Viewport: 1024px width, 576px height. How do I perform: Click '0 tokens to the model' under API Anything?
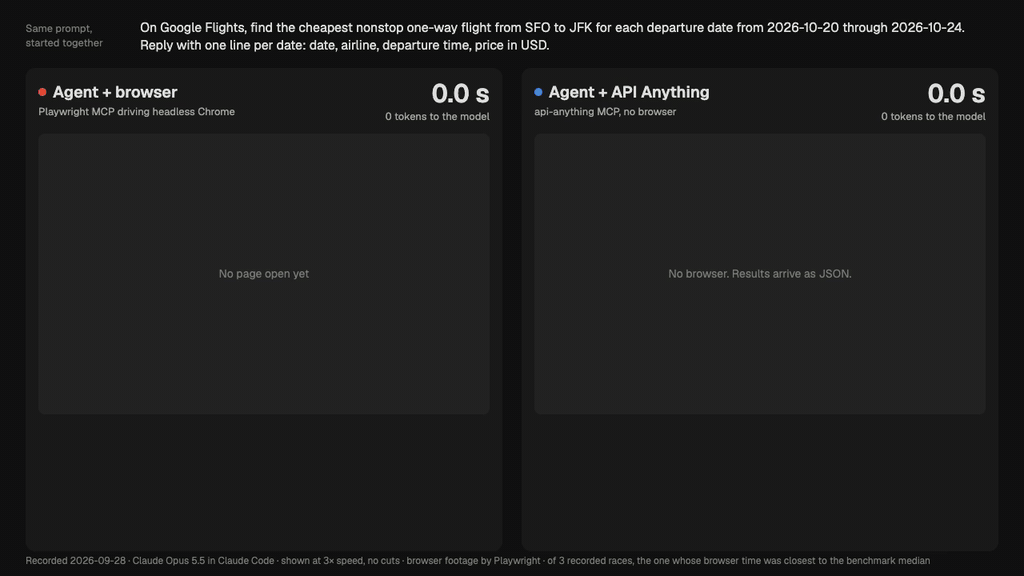(933, 116)
